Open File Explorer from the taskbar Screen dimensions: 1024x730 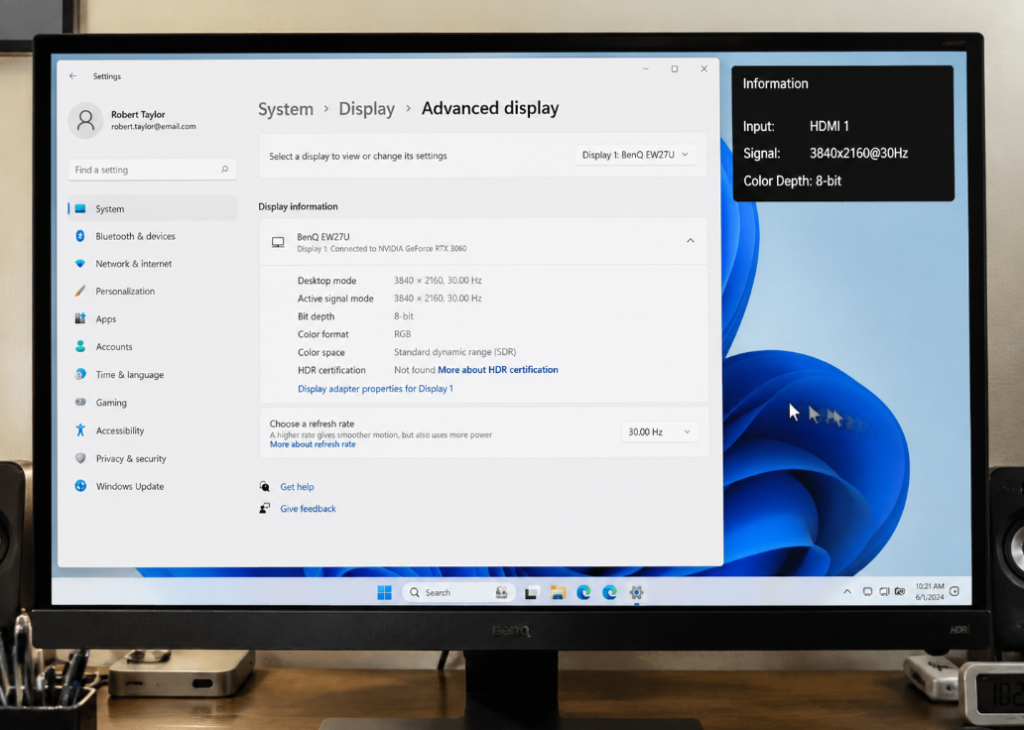point(557,592)
